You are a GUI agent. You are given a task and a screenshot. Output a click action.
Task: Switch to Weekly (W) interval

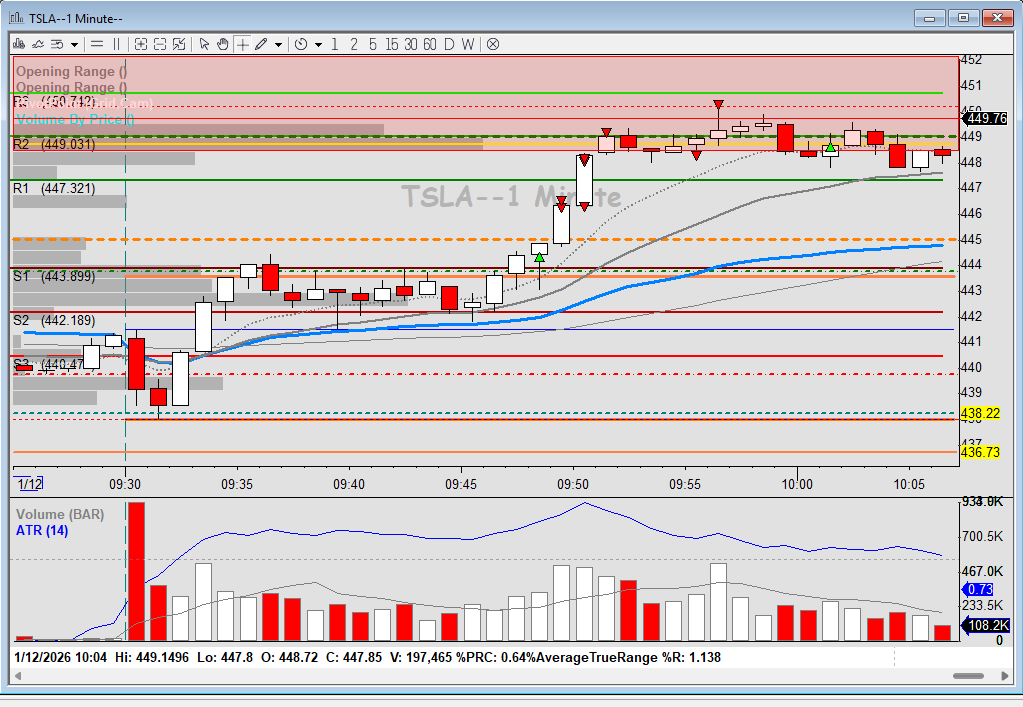tap(468, 44)
